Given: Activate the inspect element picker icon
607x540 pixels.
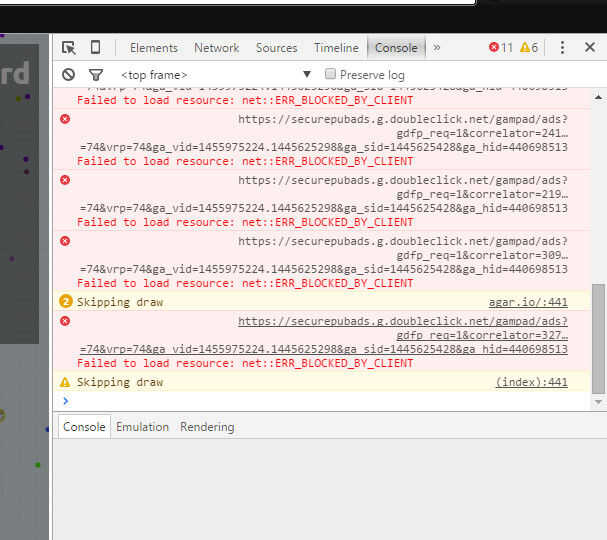Looking at the screenshot, I should tap(69, 48).
